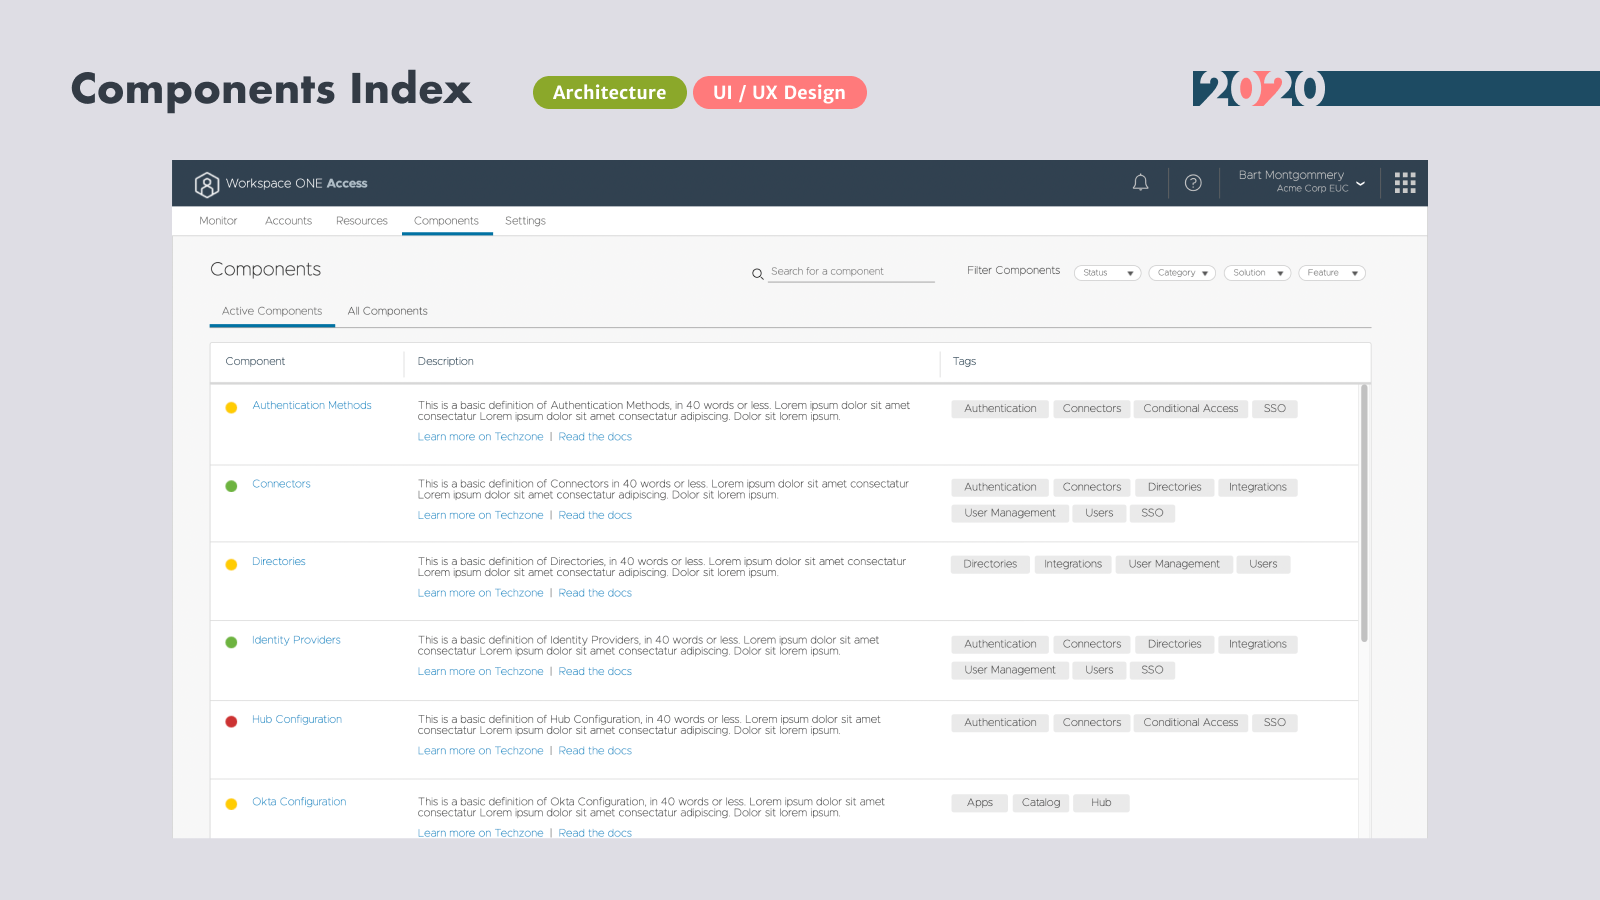Expand the Status filter dropdown

[x=1107, y=273]
